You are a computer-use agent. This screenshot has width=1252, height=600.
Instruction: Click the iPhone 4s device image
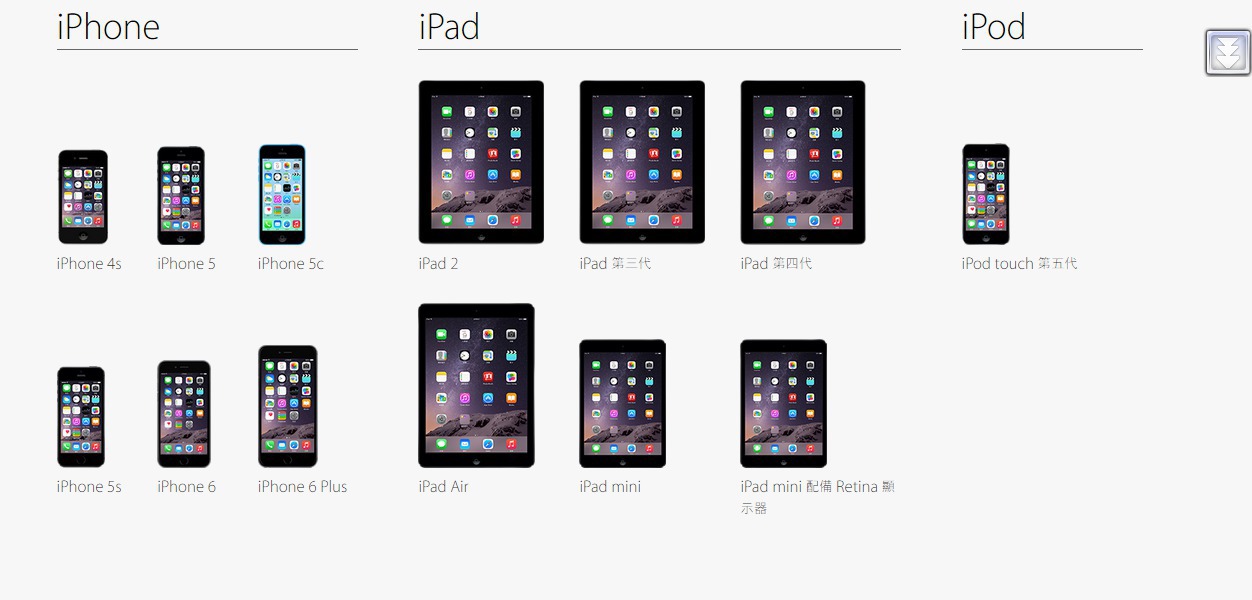coord(83,197)
